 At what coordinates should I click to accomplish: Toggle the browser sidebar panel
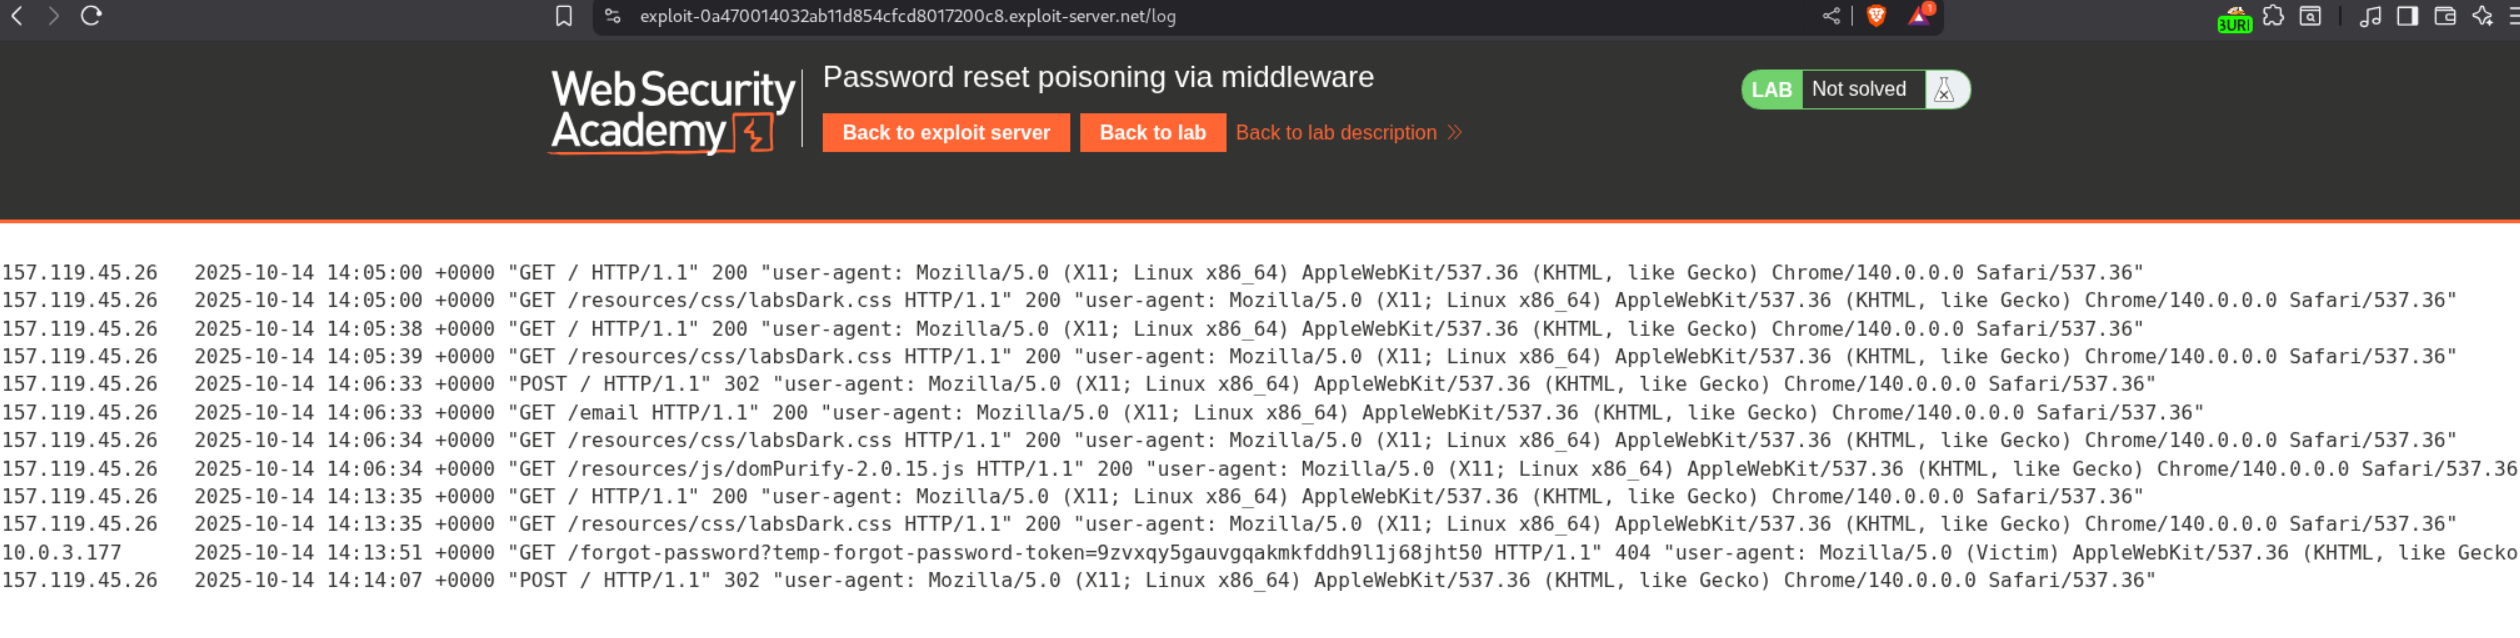[x=2407, y=16]
